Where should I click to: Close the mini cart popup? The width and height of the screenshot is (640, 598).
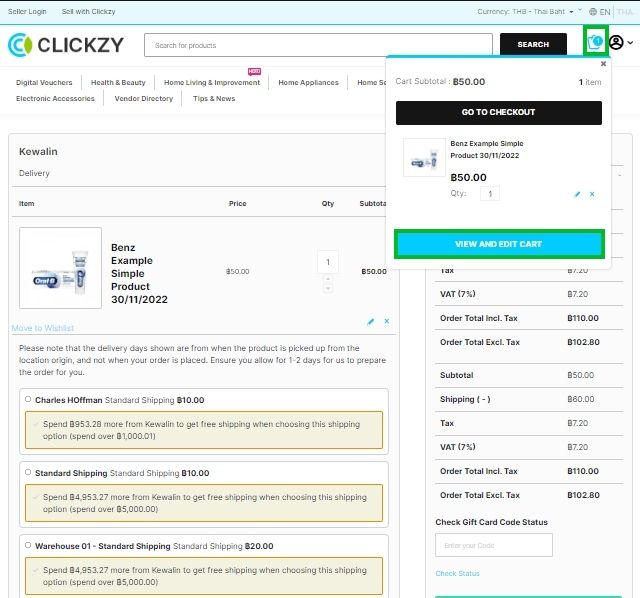[x=603, y=64]
